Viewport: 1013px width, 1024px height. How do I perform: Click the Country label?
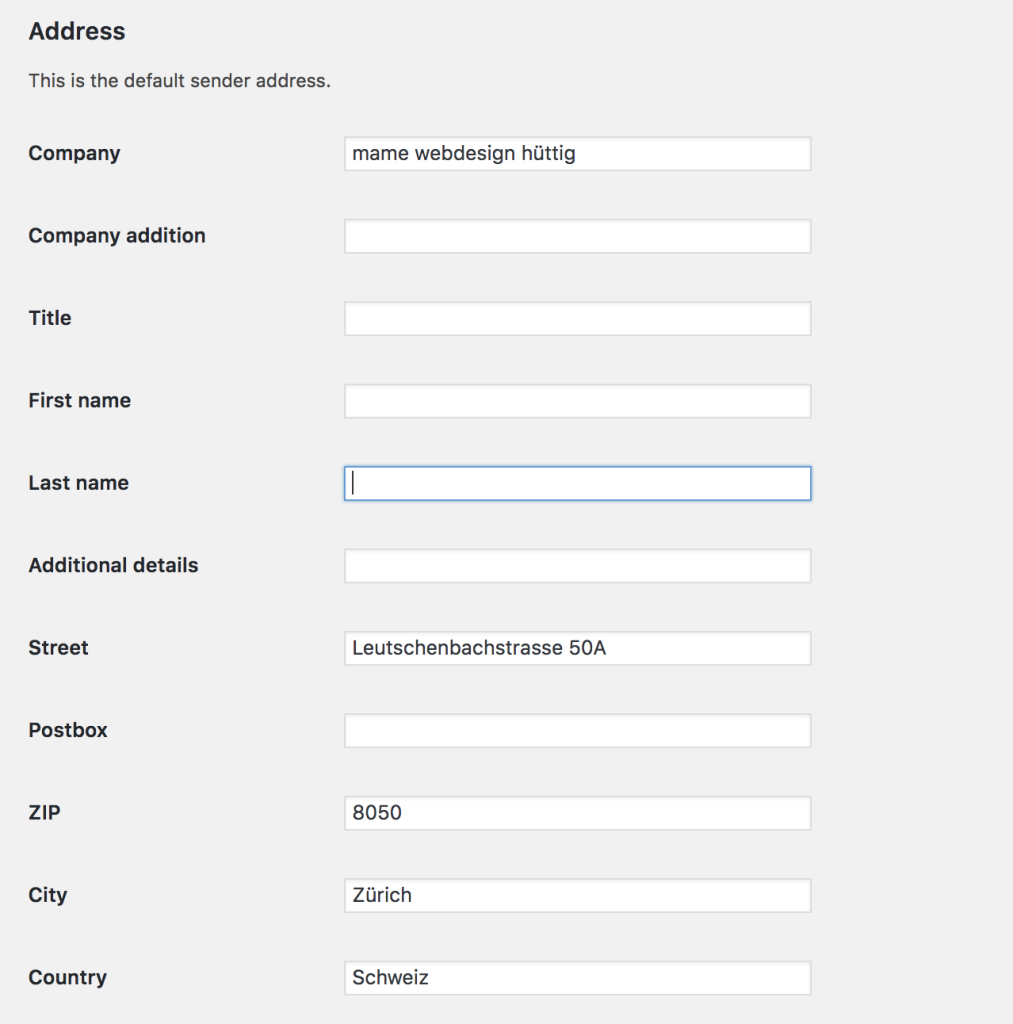pos(67,978)
